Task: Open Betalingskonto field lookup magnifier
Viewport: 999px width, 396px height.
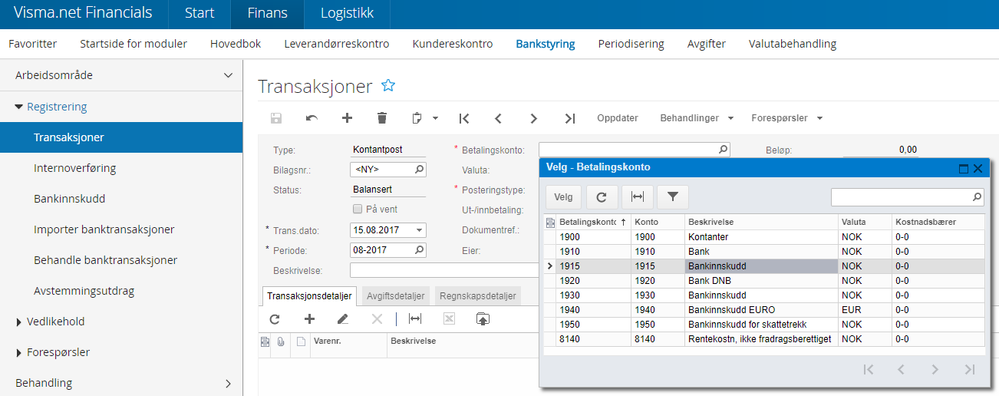Action: point(722,150)
